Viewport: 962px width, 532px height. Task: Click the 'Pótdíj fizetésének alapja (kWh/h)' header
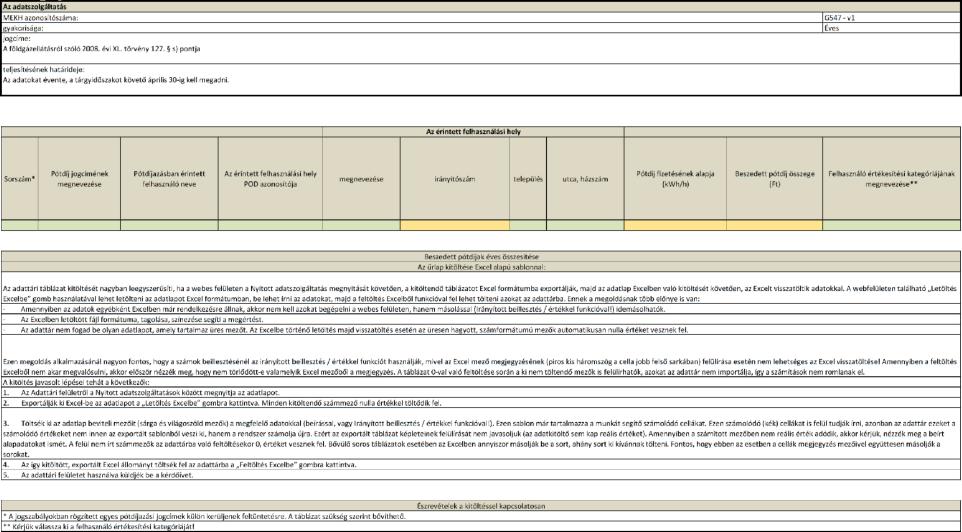(675, 176)
